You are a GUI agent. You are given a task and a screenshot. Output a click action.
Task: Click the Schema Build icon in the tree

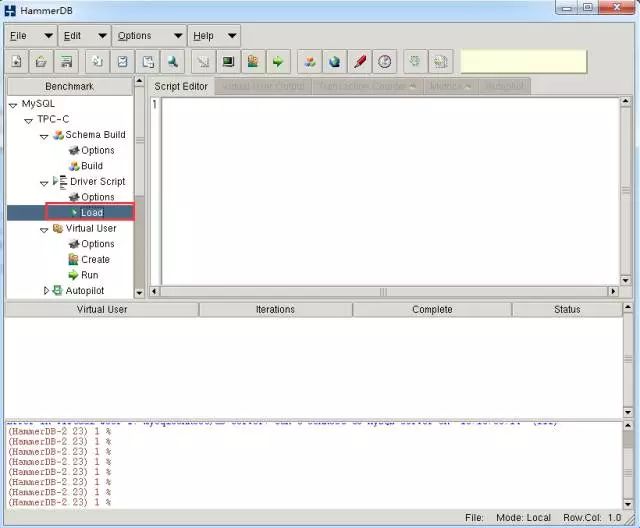[58, 135]
